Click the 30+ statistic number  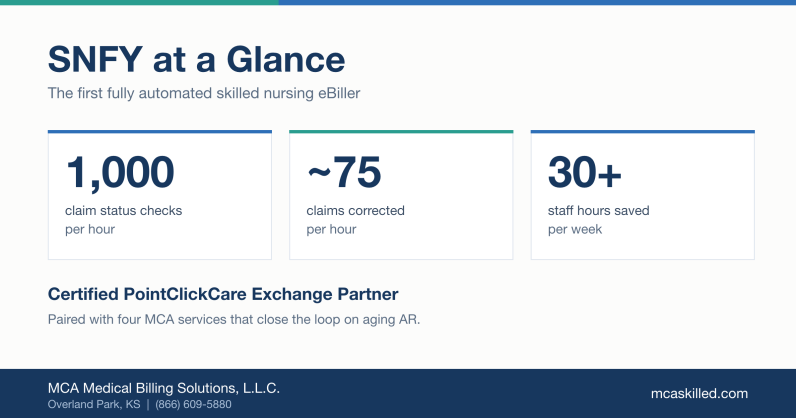pyautogui.click(x=585, y=173)
